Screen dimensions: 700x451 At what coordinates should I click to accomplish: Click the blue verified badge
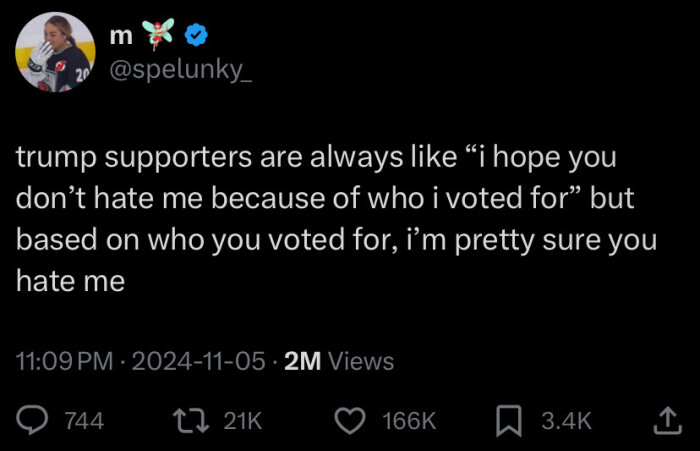(197, 36)
